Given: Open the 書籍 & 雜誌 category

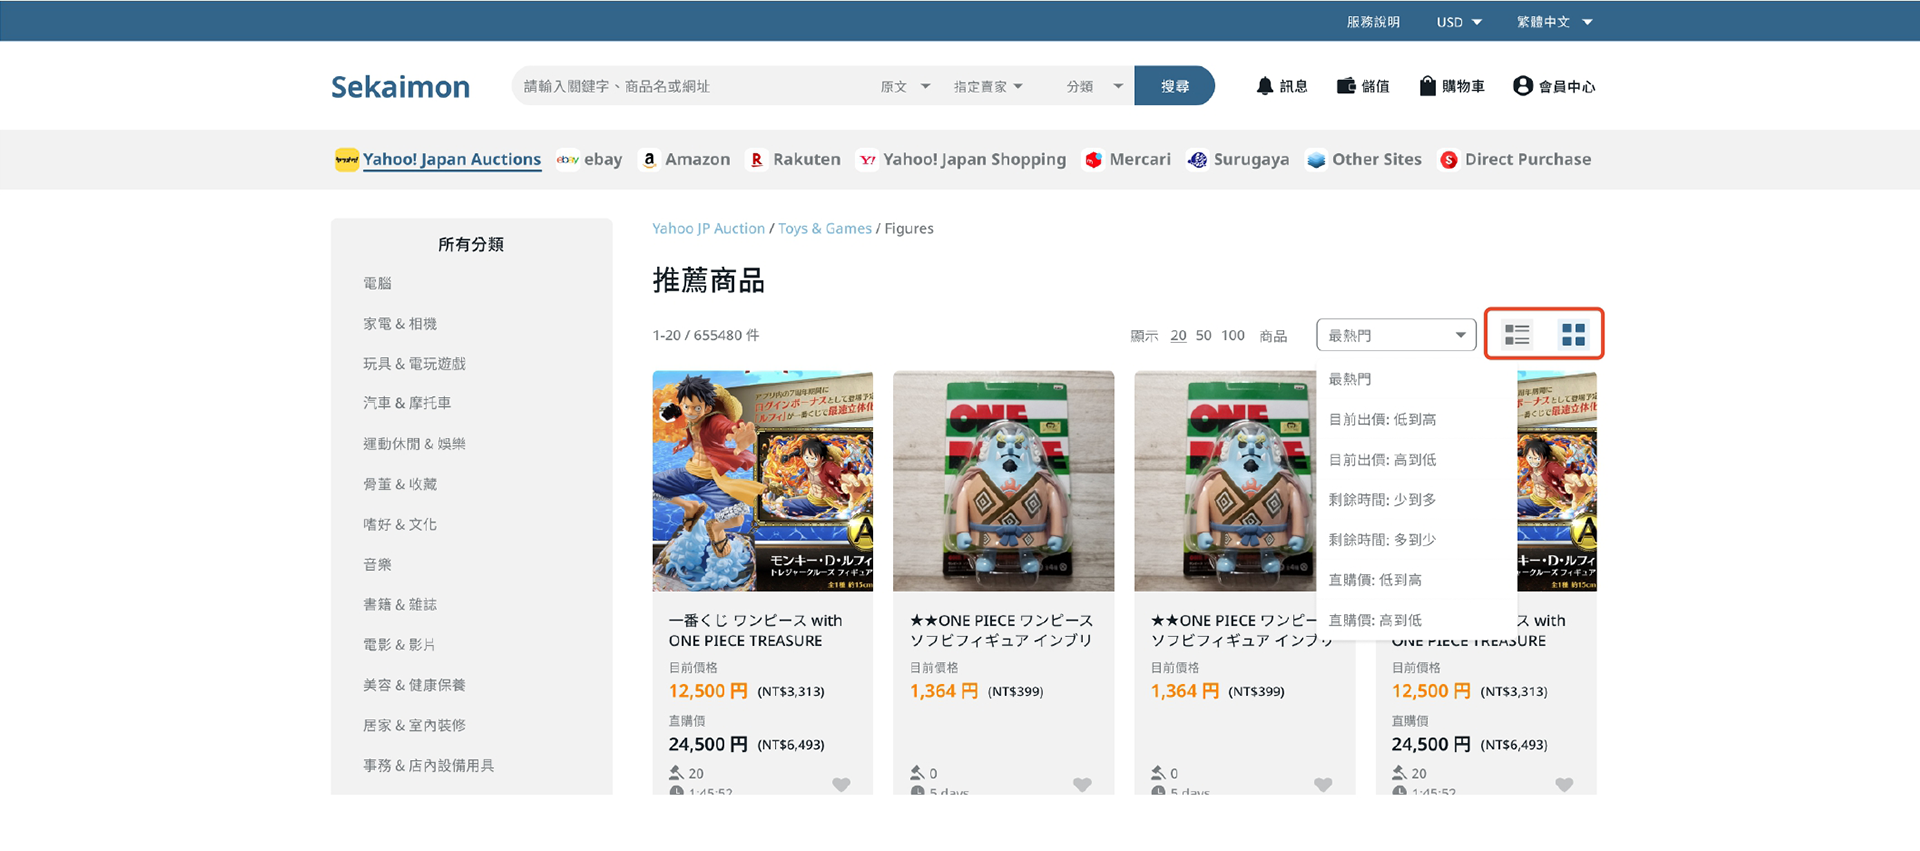Looking at the screenshot, I should [x=400, y=604].
